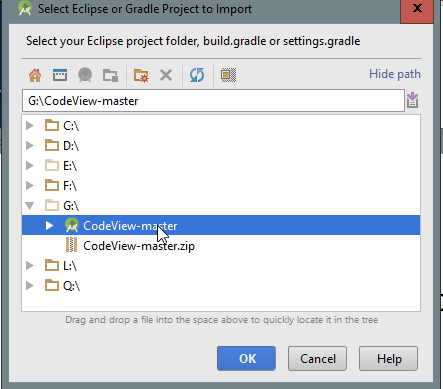This screenshot has width=443, height=389.
Task: Click the Home directory icon
Action: click(35, 75)
